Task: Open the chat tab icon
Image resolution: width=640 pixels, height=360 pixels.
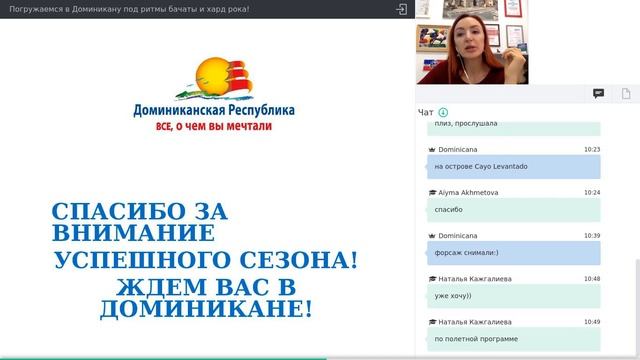Action: pyautogui.click(x=598, y=93)
